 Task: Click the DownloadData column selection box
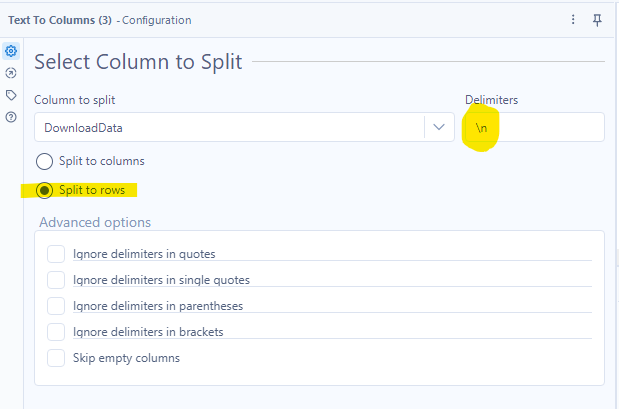[230, 127]
